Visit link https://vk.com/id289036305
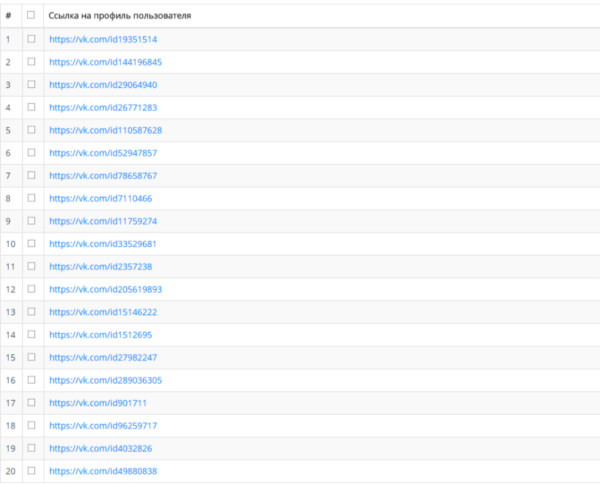This screenshot has width=600, height=485. click(106, 380)
